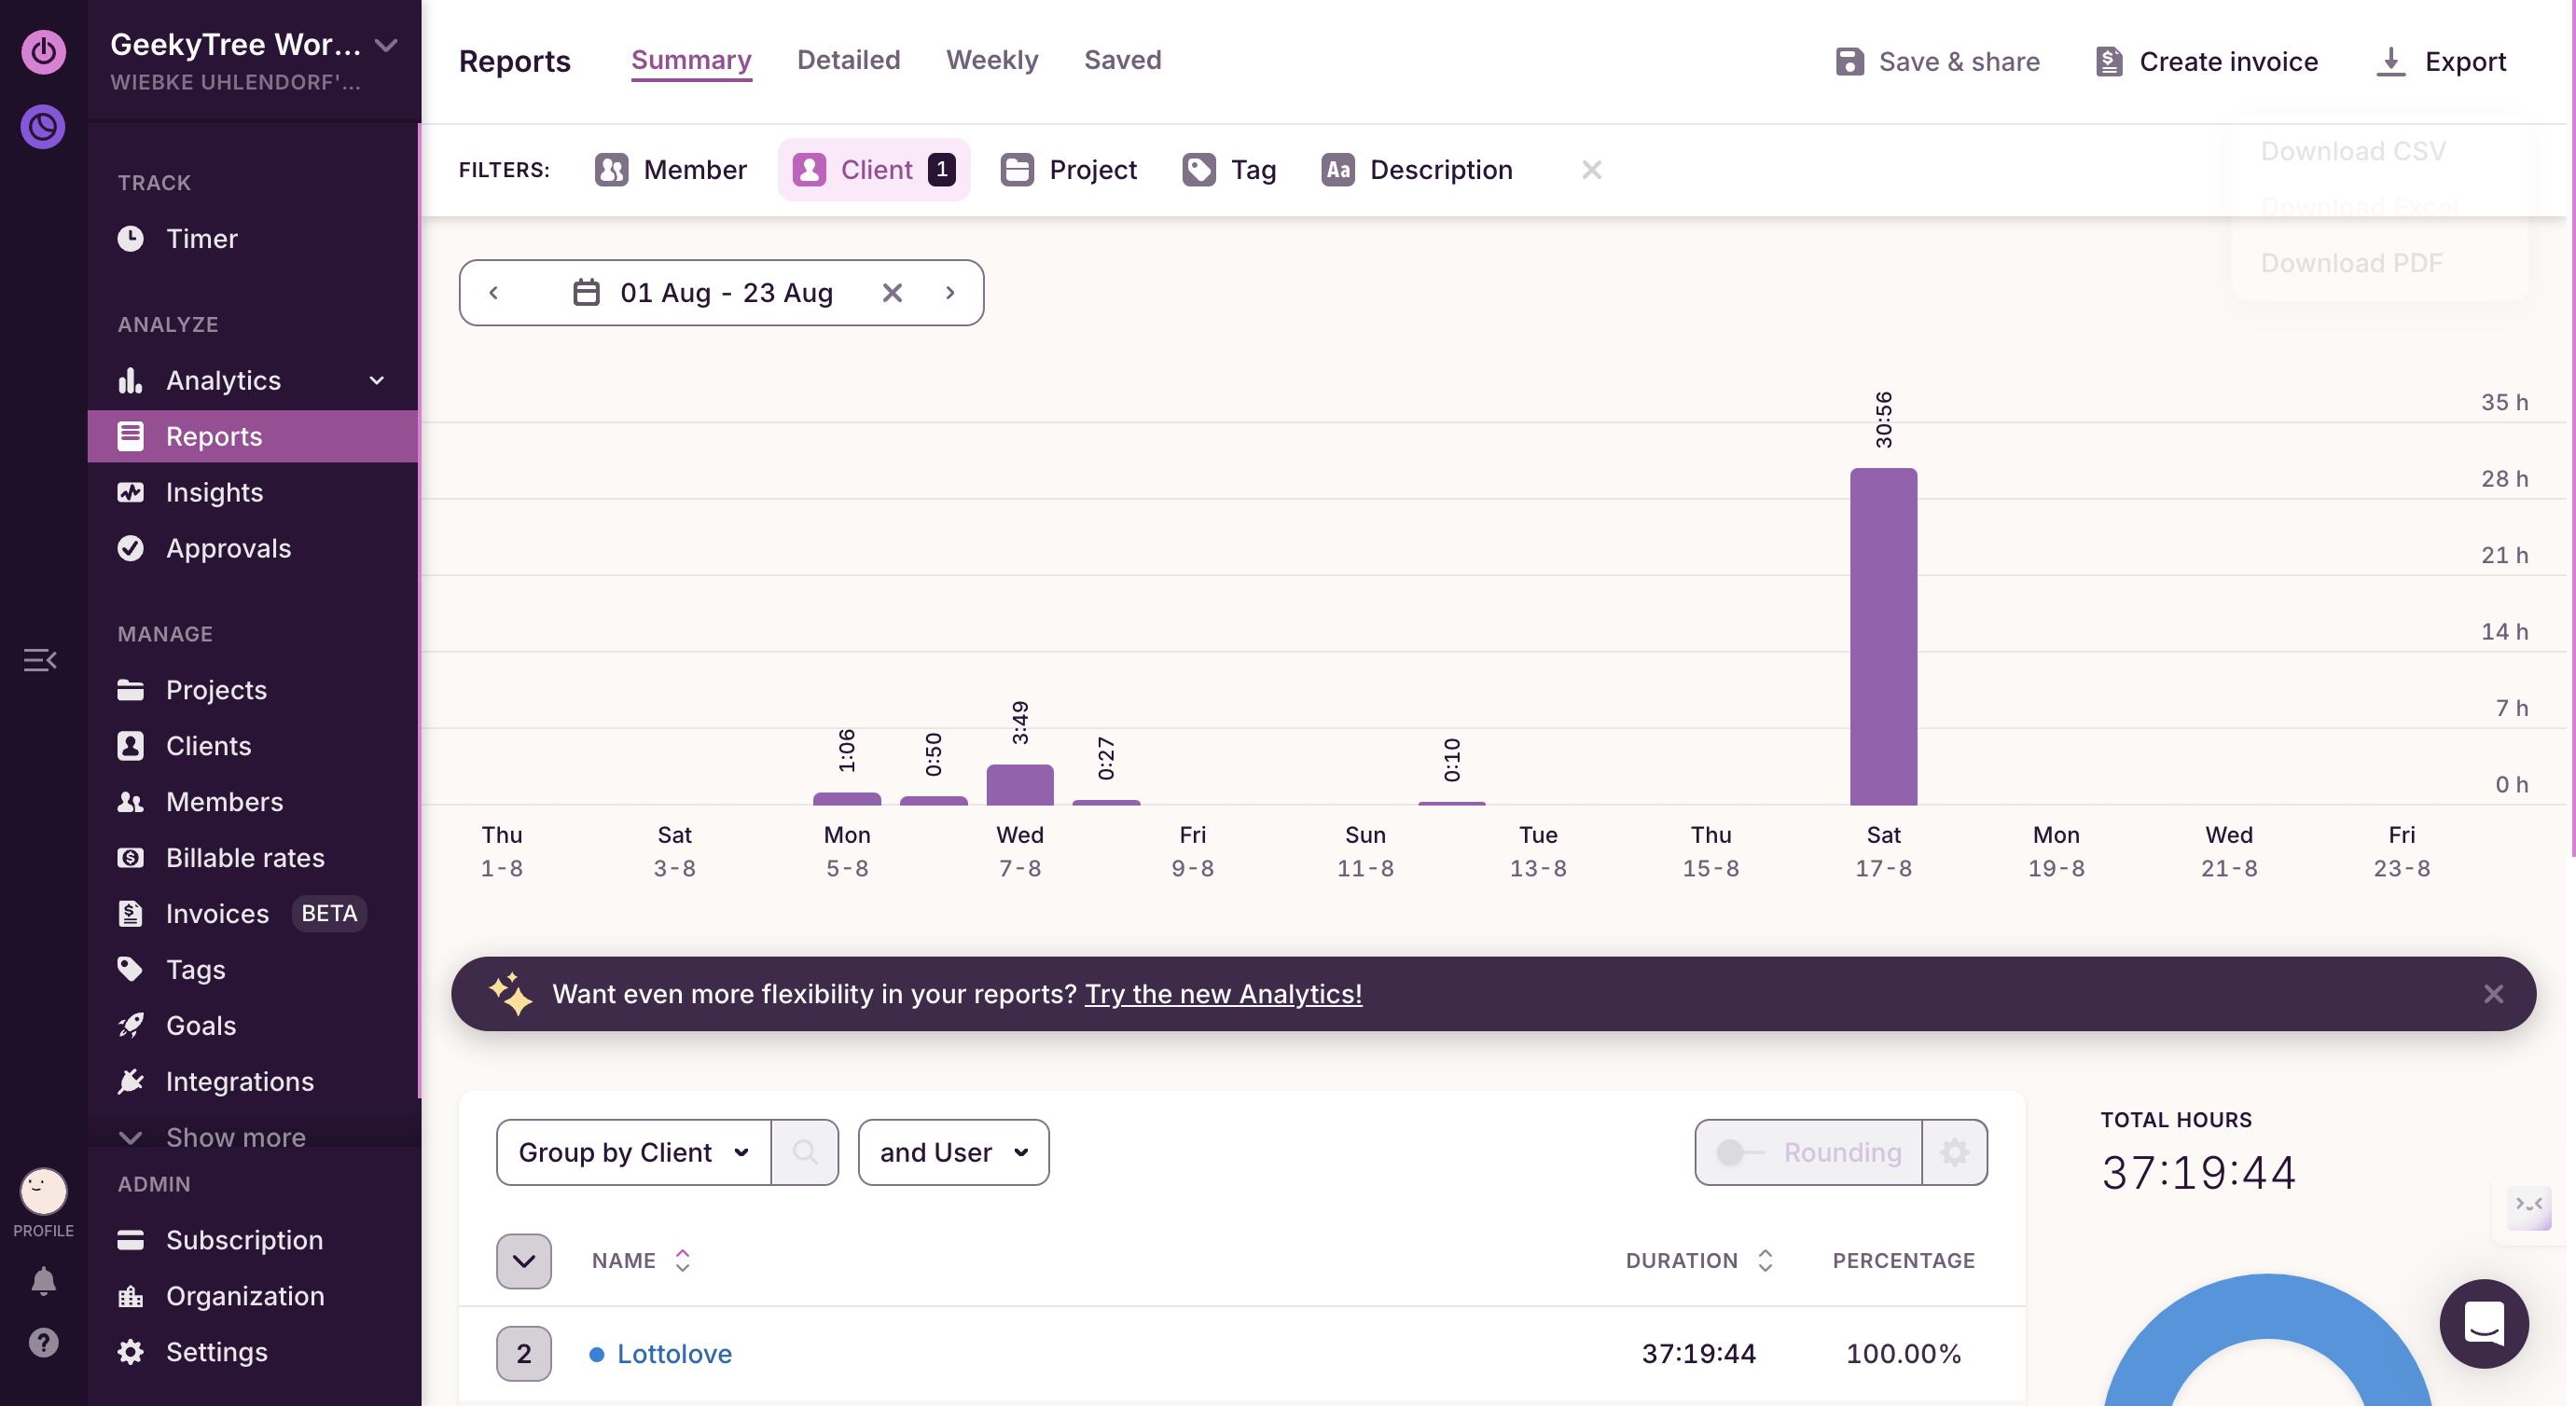Open Project filter
This screenshot has width=2576, height=1406.
point(1069,170)
